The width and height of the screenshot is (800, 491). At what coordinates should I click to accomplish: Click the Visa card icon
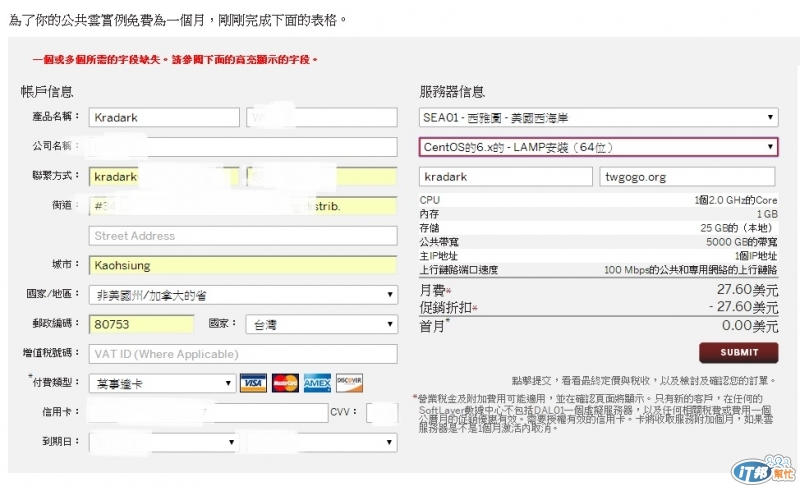(253, 383)
